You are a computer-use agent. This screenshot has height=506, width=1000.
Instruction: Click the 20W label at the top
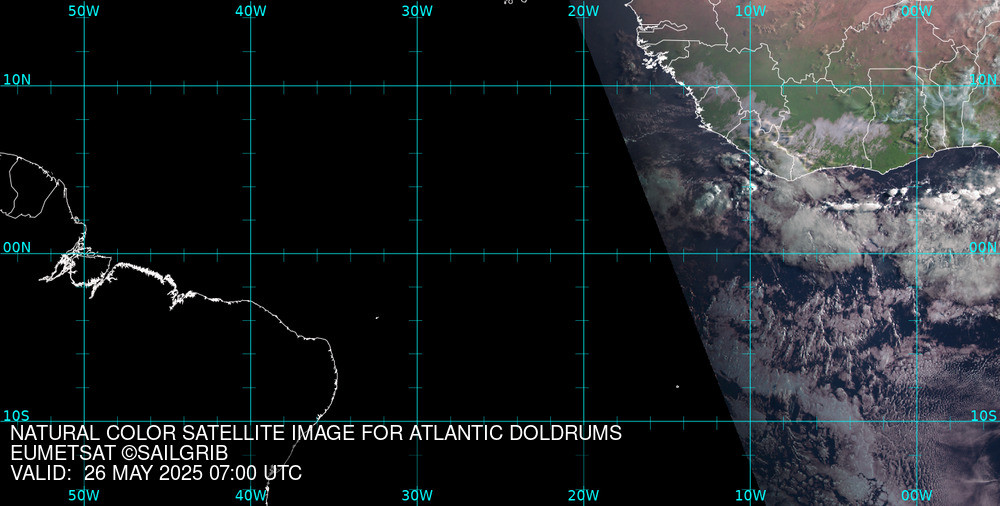tap(584, 11)
